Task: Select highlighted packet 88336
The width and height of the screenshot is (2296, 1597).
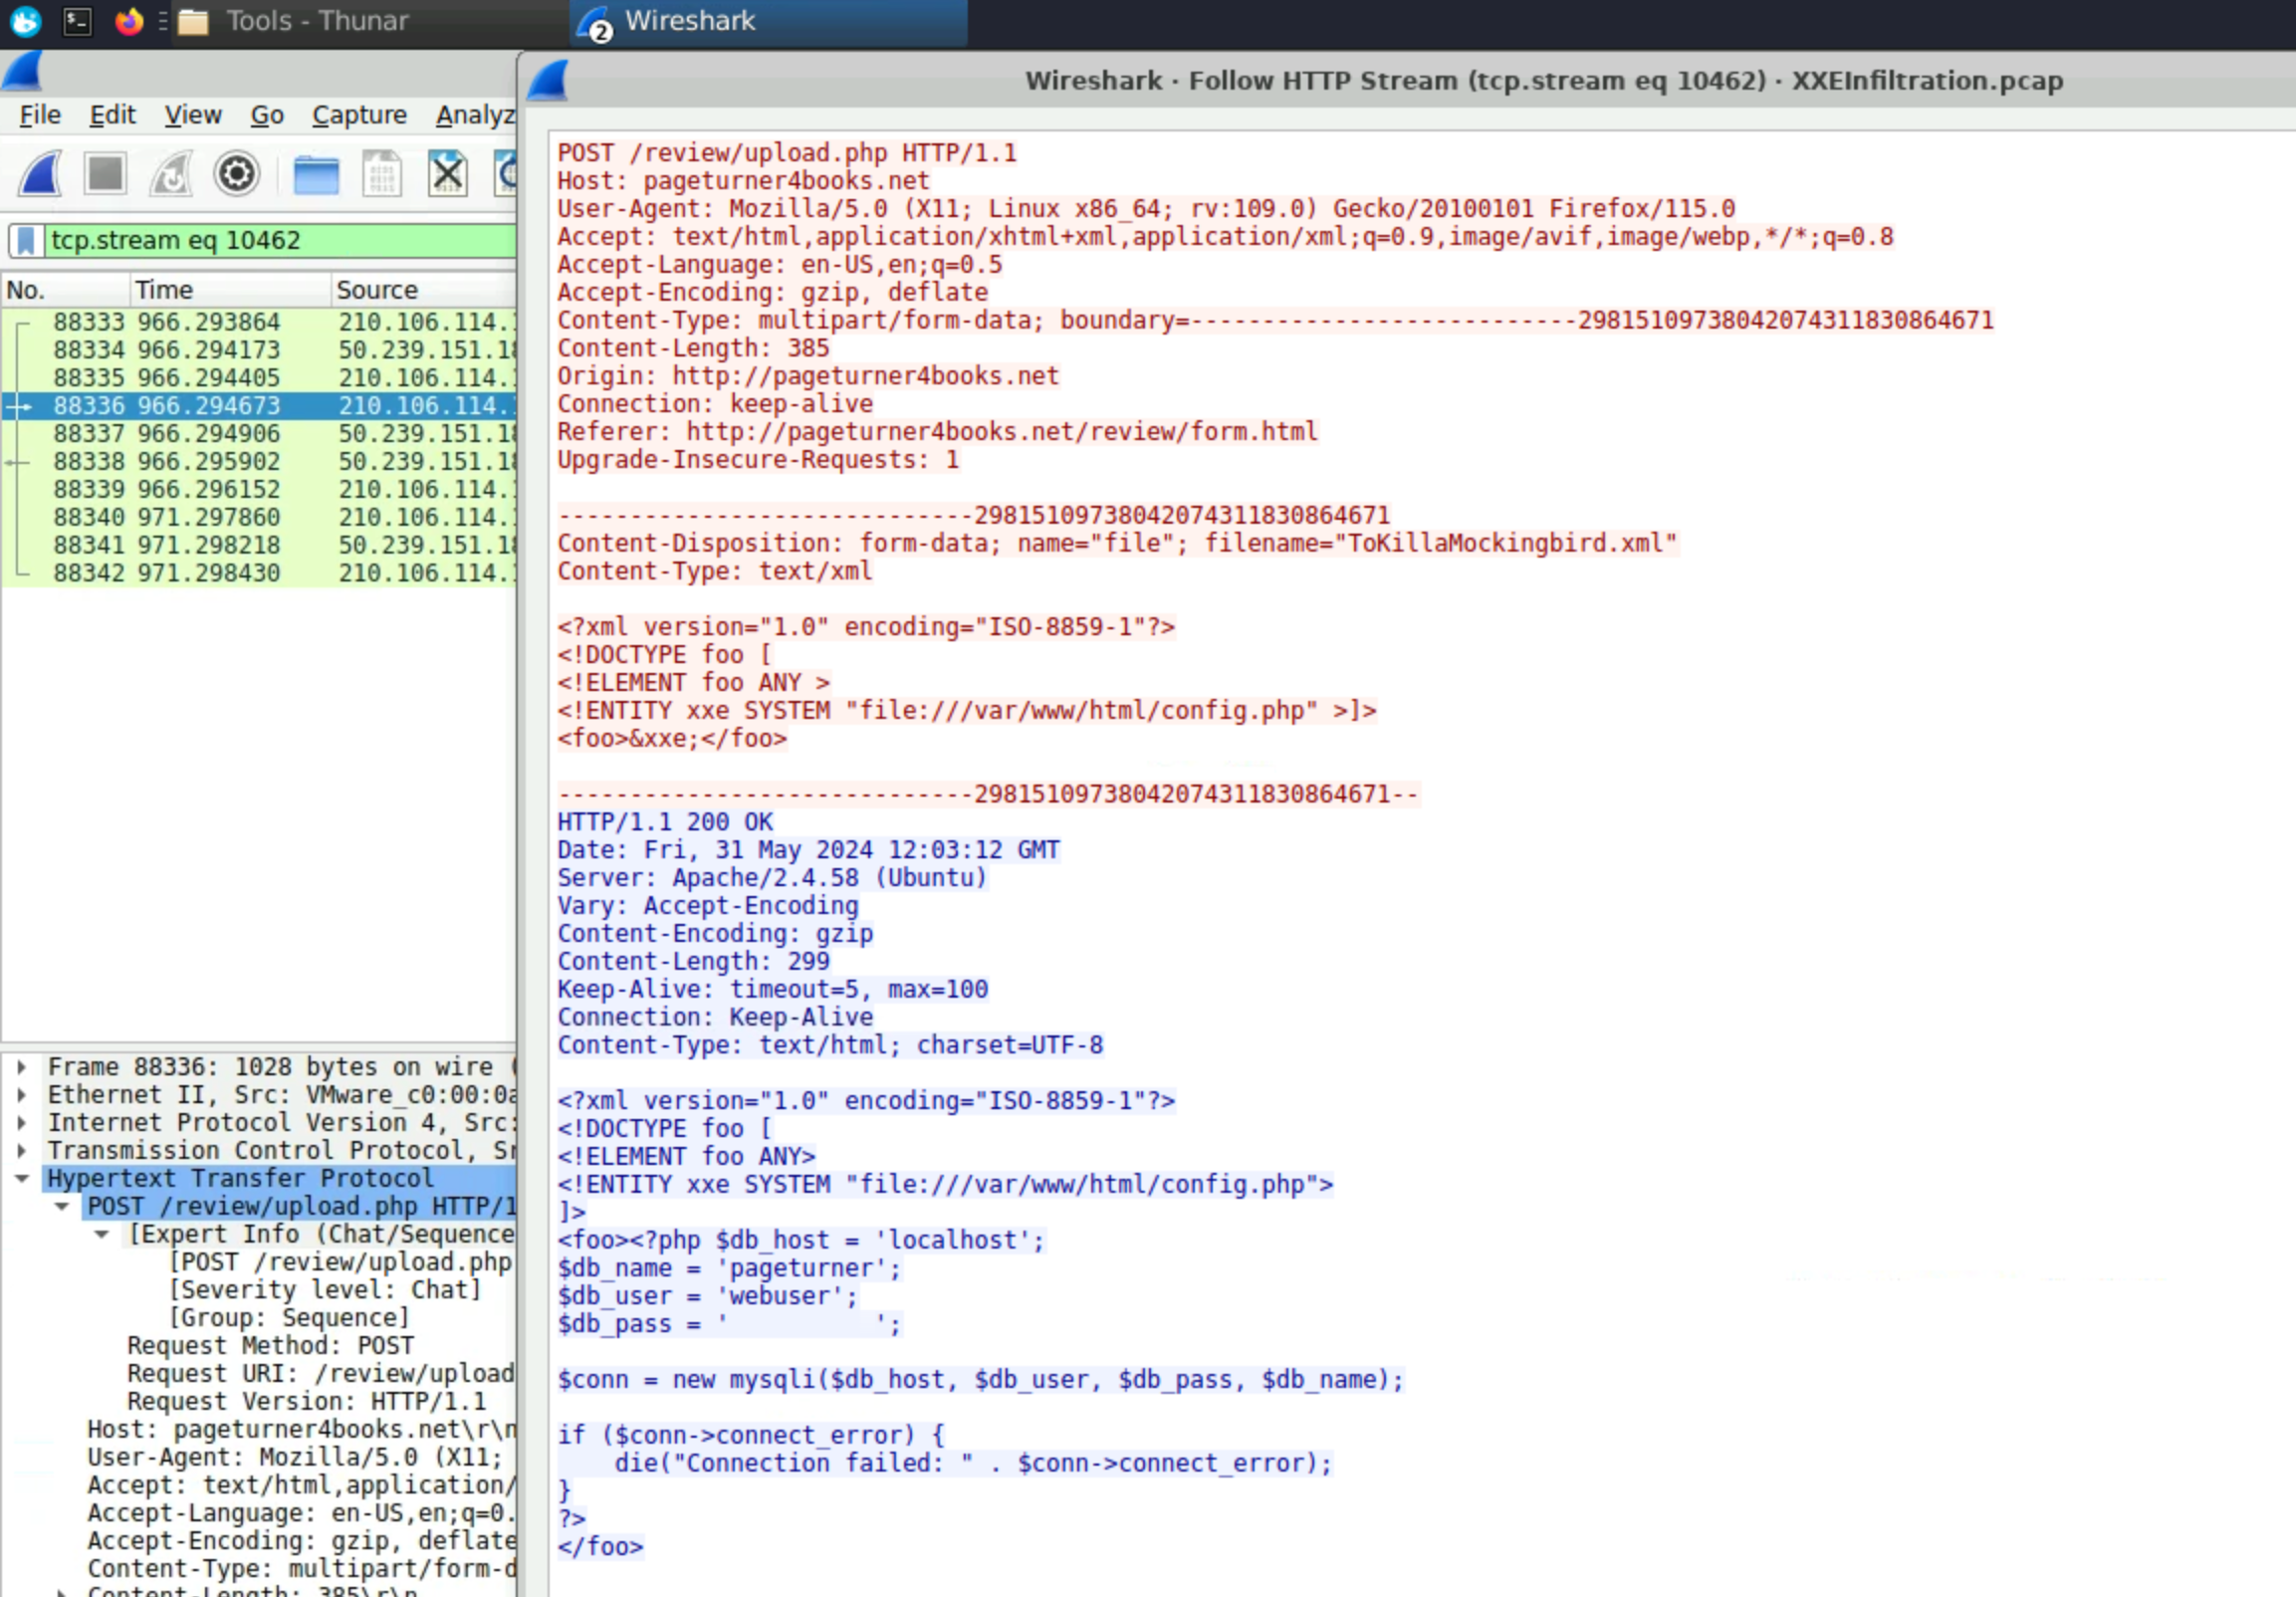Action: [259, 406]
